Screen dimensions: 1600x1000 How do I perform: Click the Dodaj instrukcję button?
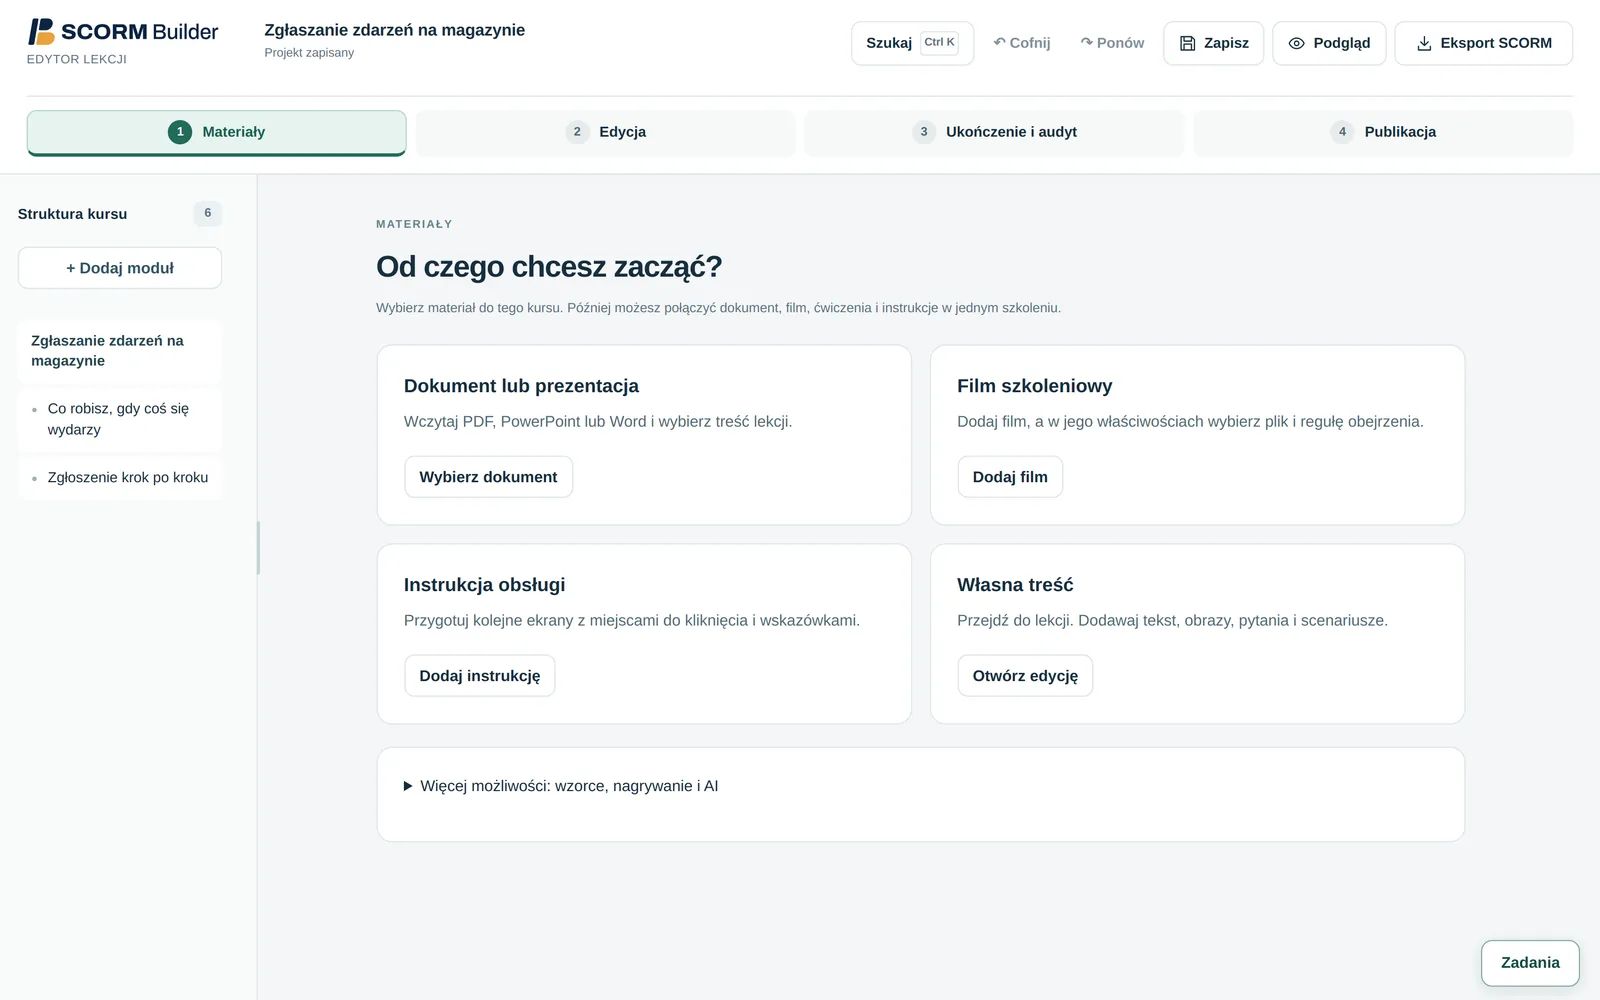coord(479,676)
